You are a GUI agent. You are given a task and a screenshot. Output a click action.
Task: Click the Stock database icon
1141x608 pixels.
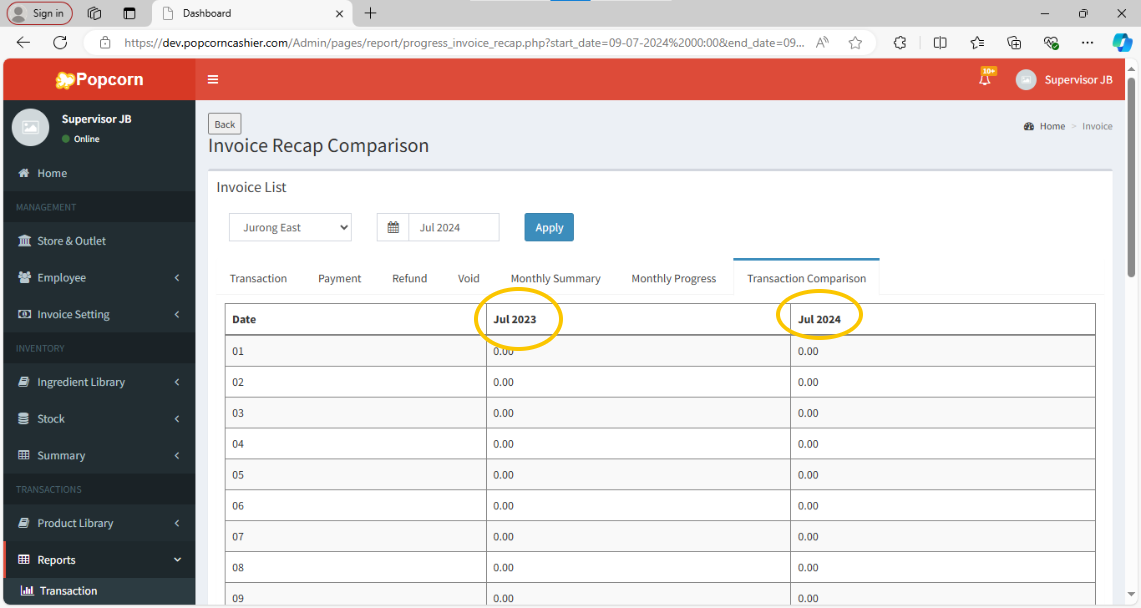[24, 419]
